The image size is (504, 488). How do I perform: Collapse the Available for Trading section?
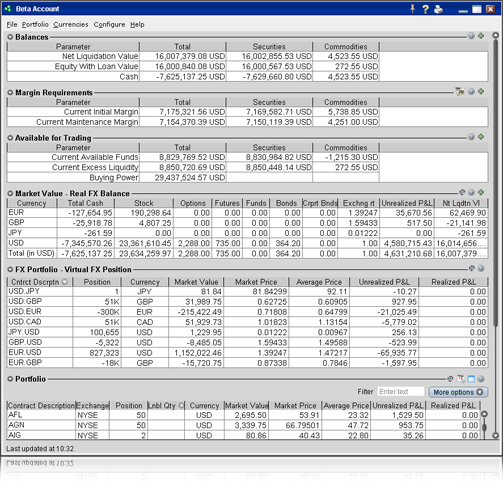click(x=10, y=138)
